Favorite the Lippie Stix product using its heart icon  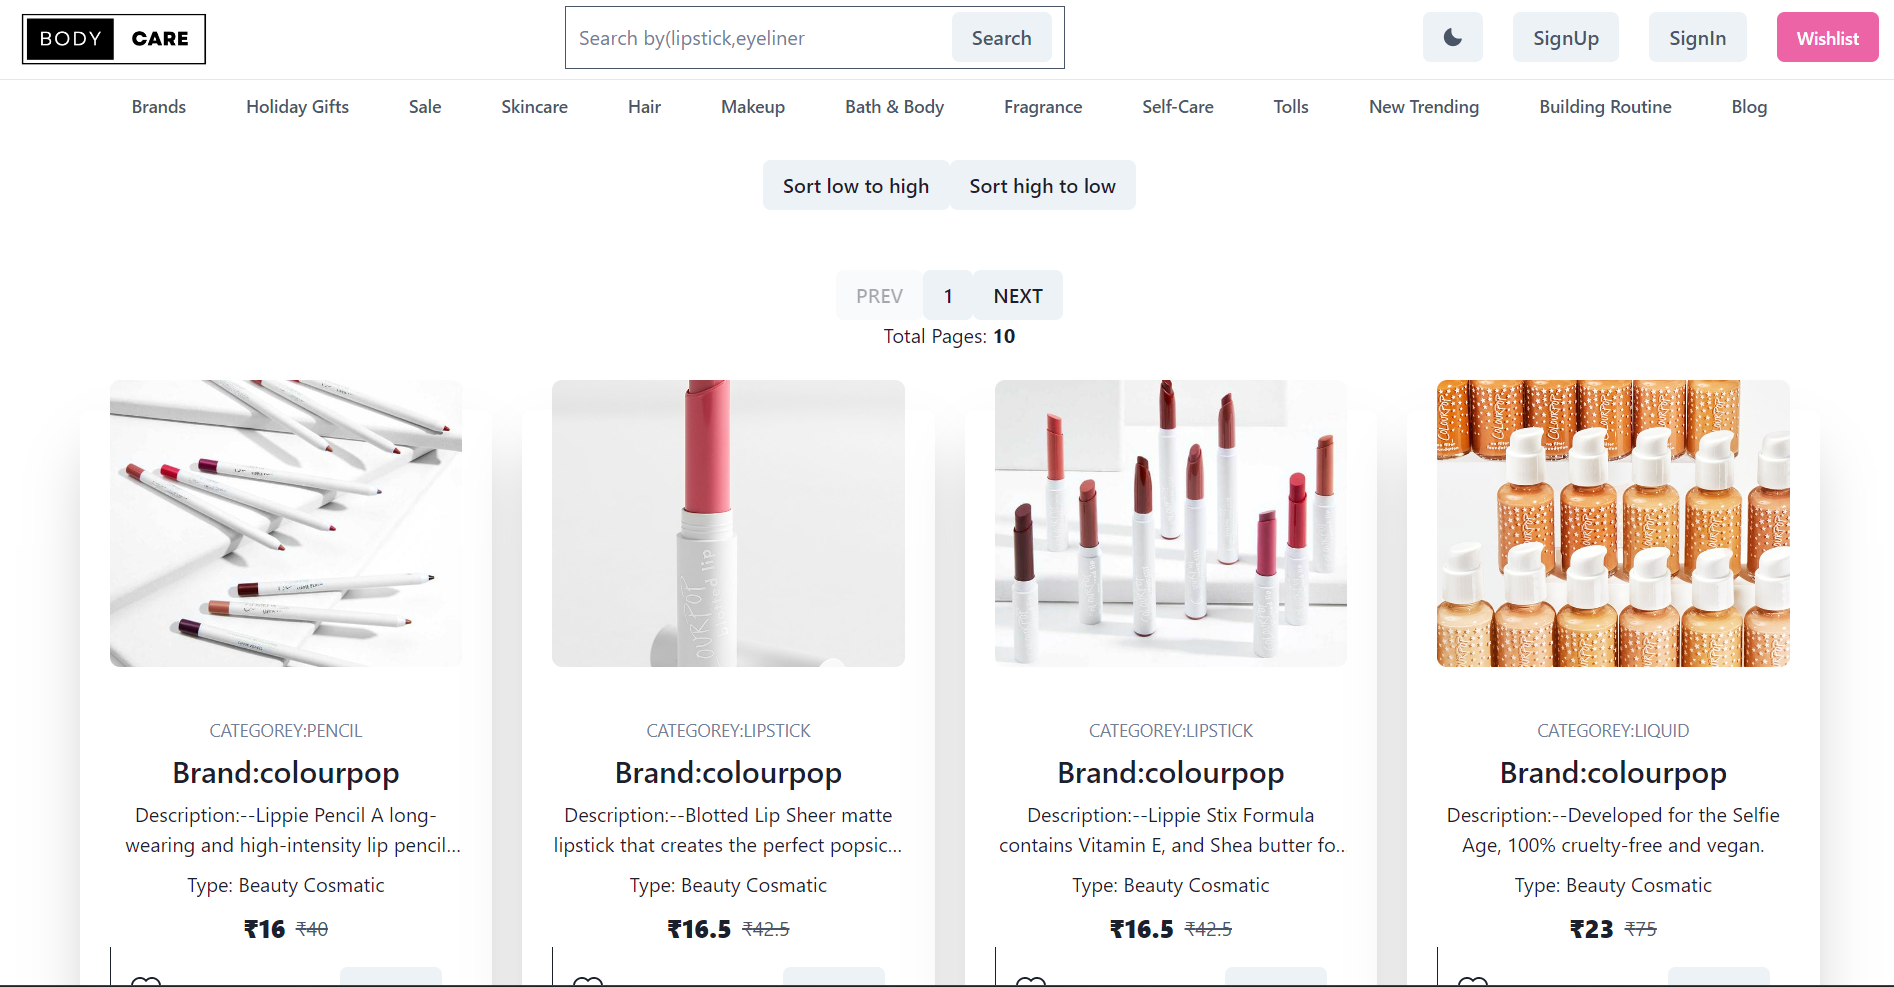(1032, 982)
